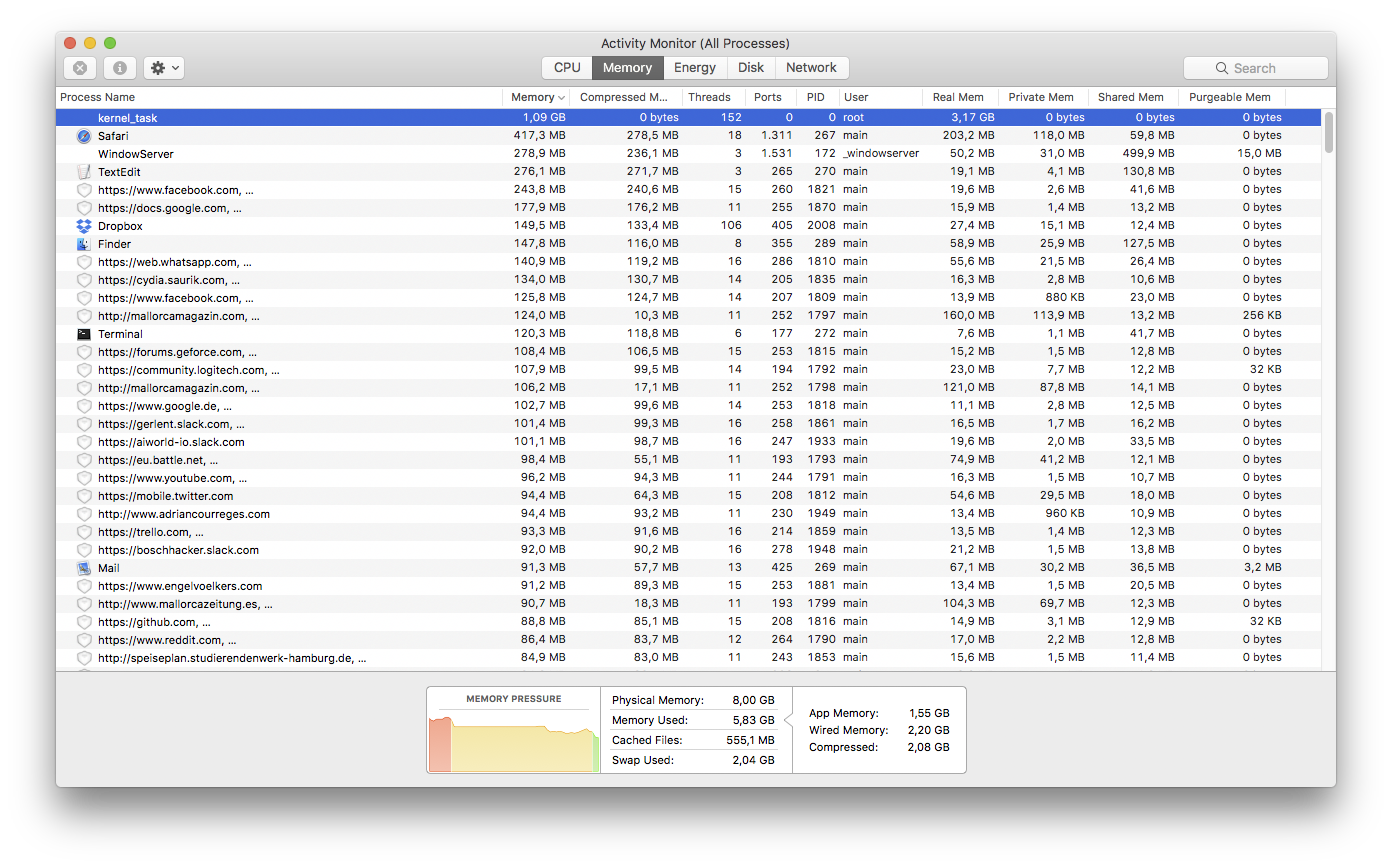
Task: Click the shield icon beside docs.google.com
Action: point(84,208)
